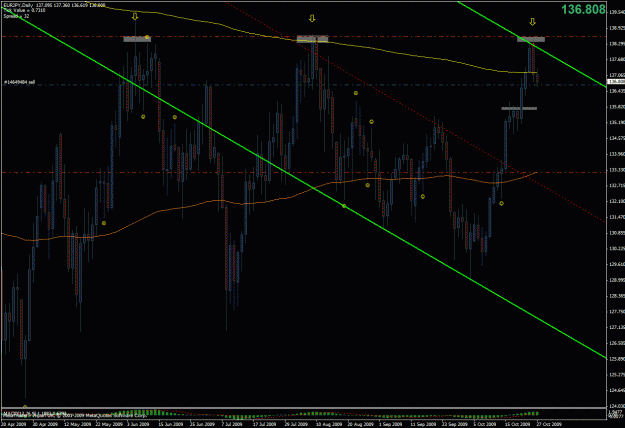Click the '1 Sep 2009' date label

click(391, 424)
